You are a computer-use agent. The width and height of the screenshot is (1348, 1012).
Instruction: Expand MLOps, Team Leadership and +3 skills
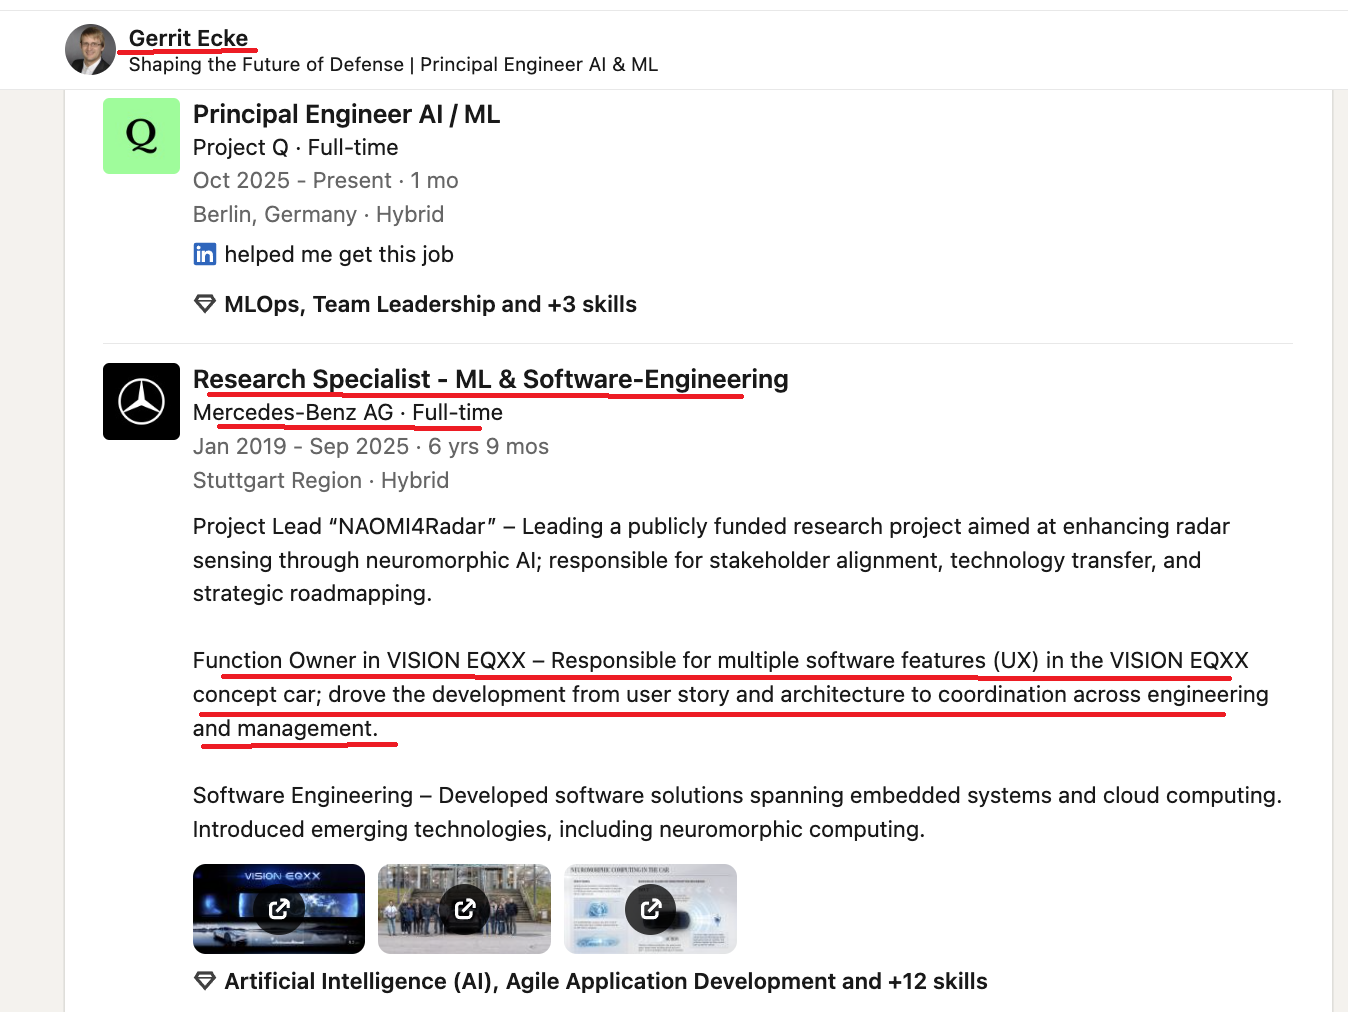[430, 304]
